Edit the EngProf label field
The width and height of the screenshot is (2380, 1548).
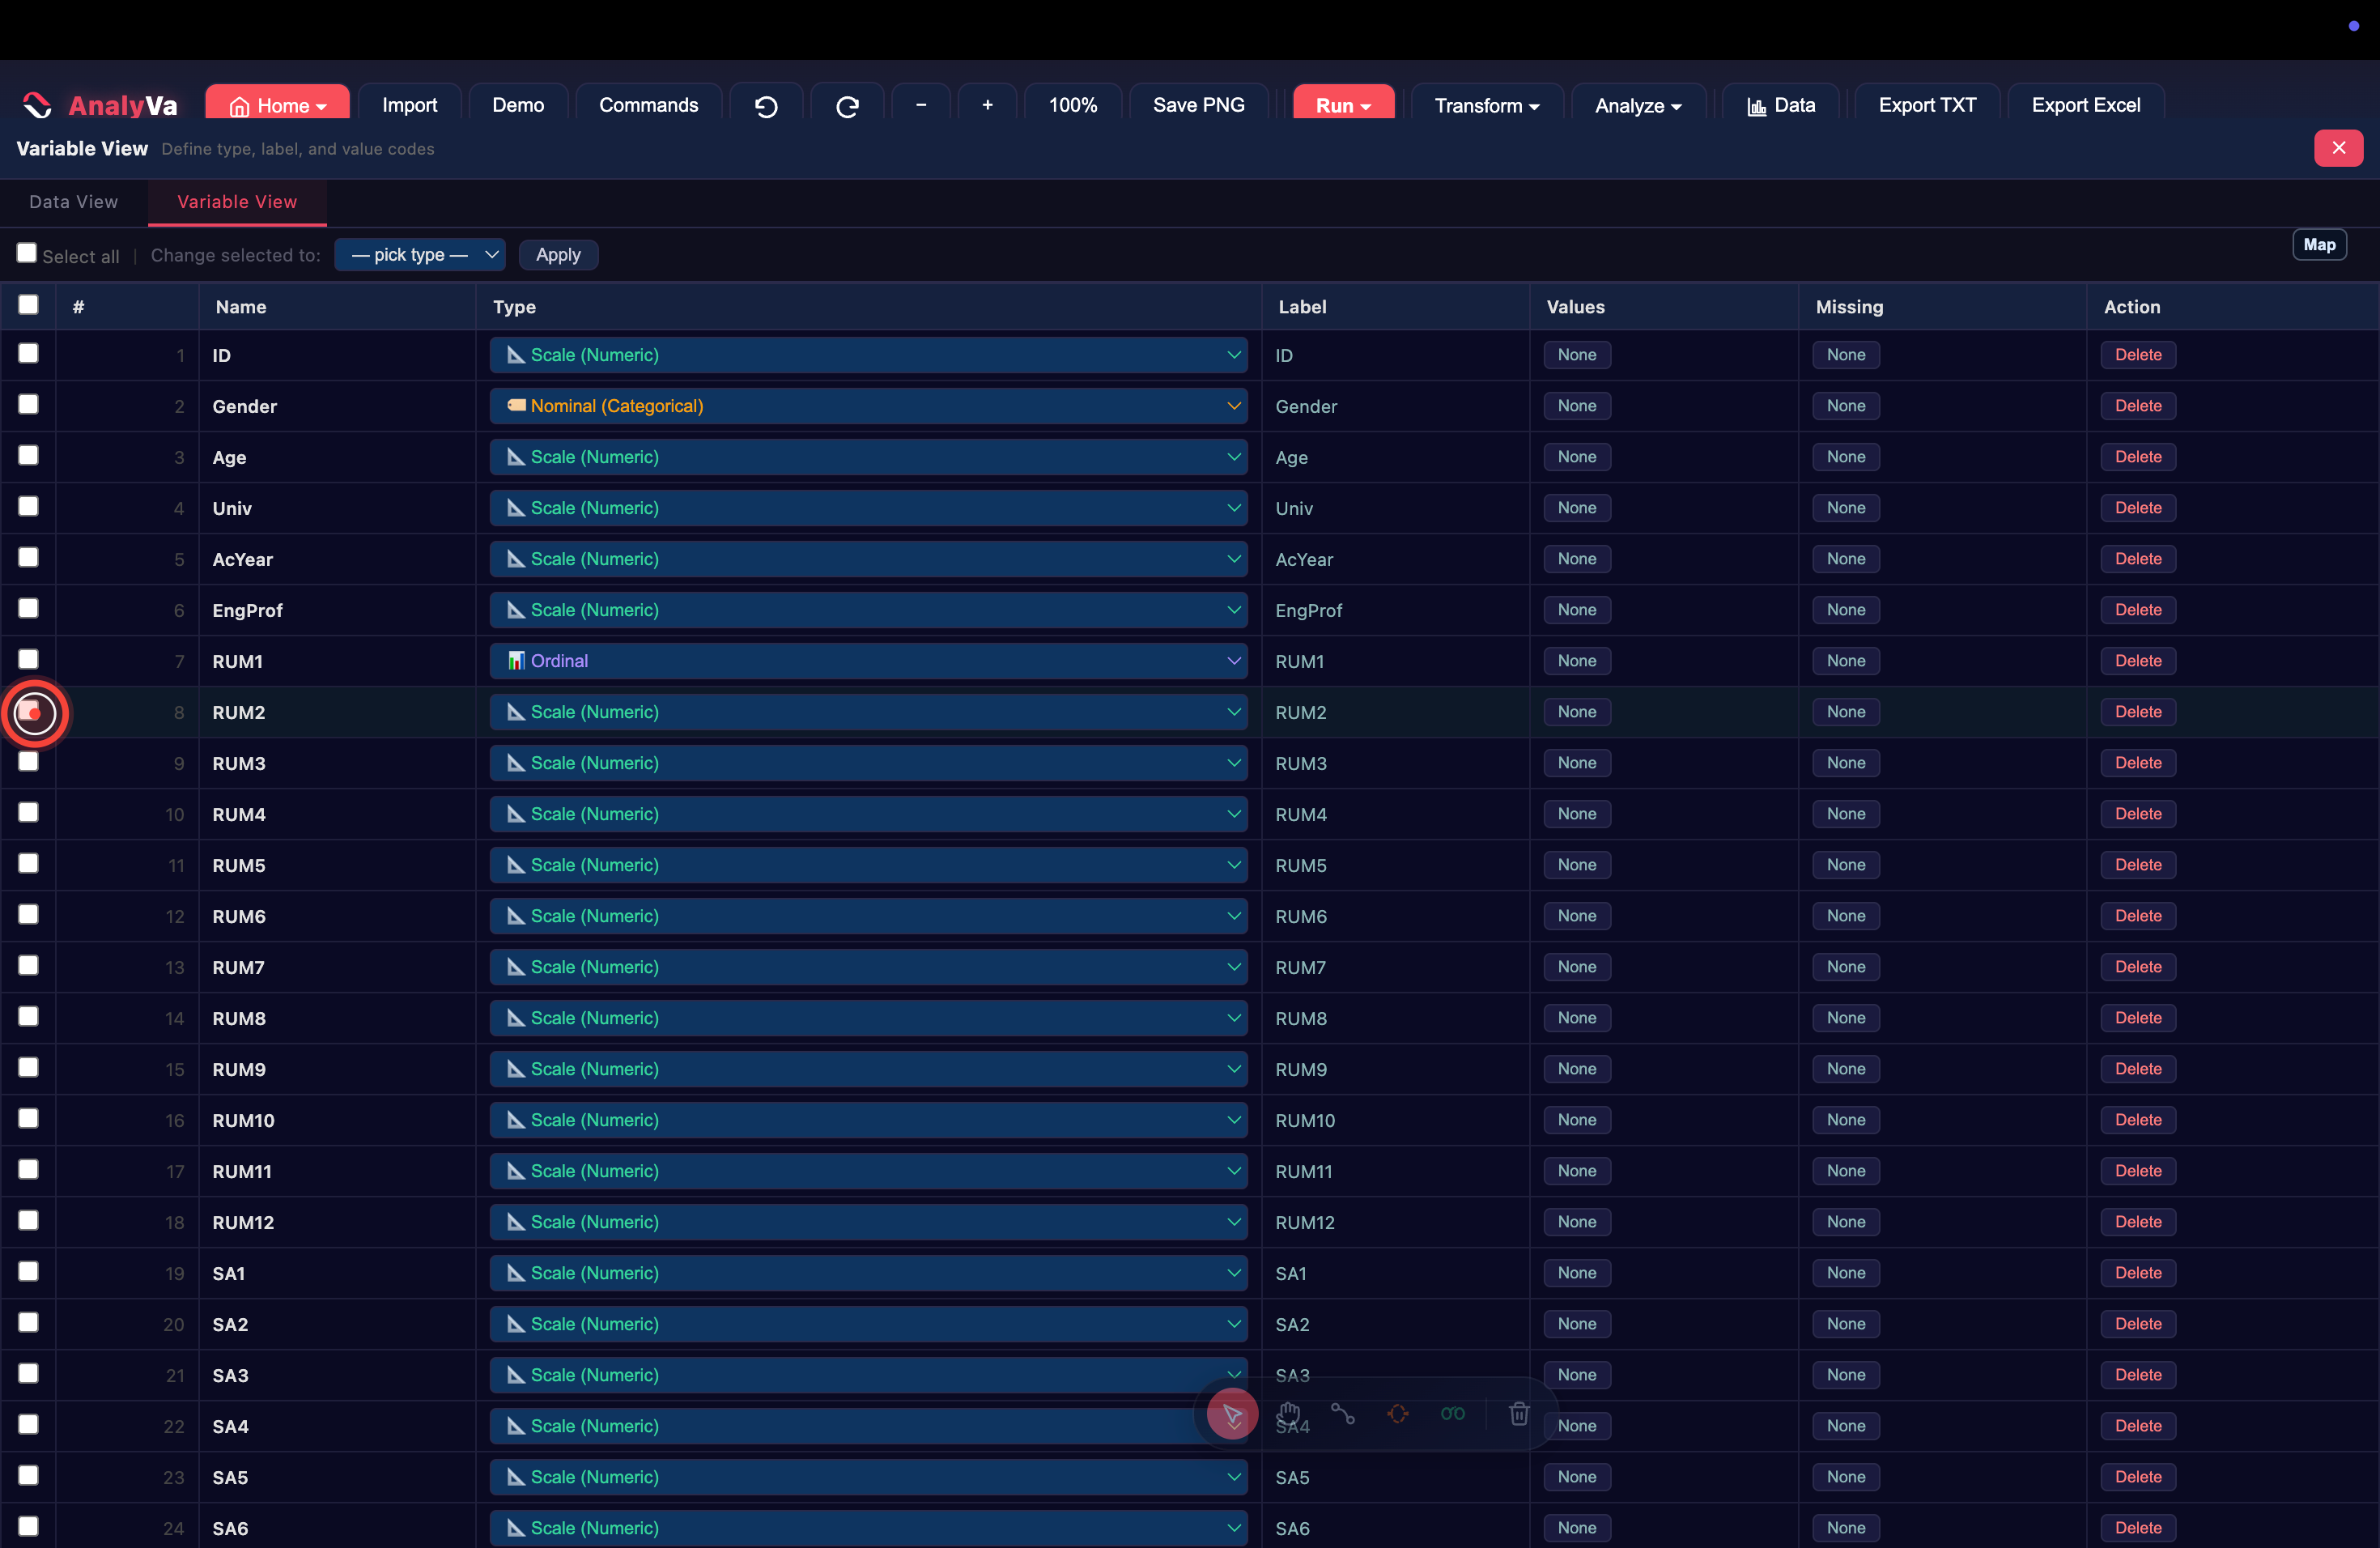pos(1395,610)
